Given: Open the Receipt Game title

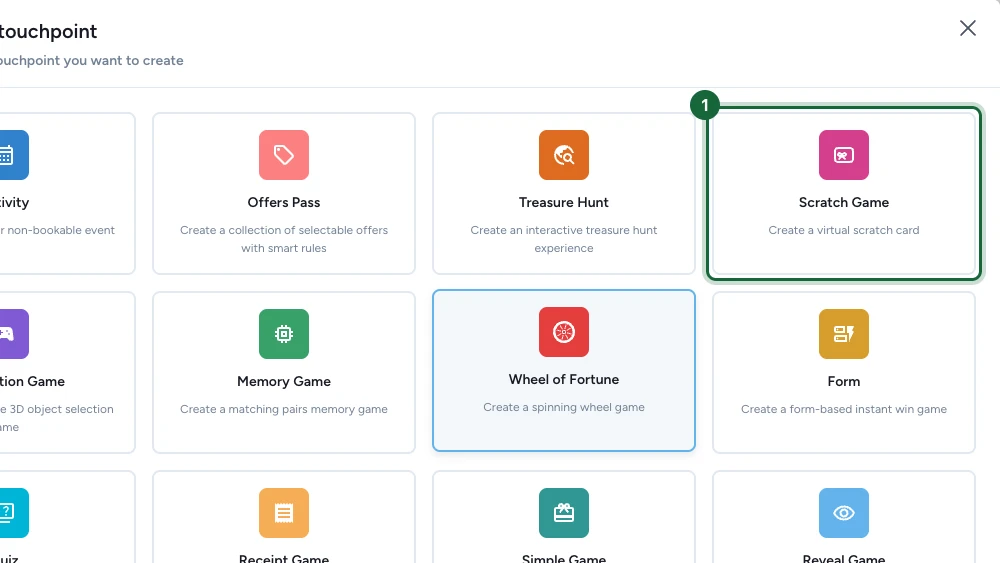Looking at the screenshot, I should pyautogui.click(x=284, y=559).
